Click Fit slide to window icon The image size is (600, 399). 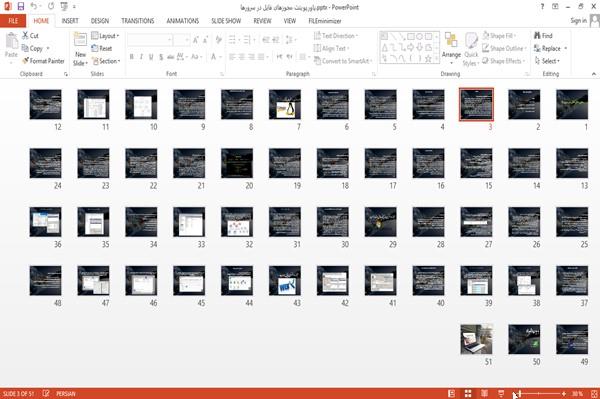pos(594,394)
